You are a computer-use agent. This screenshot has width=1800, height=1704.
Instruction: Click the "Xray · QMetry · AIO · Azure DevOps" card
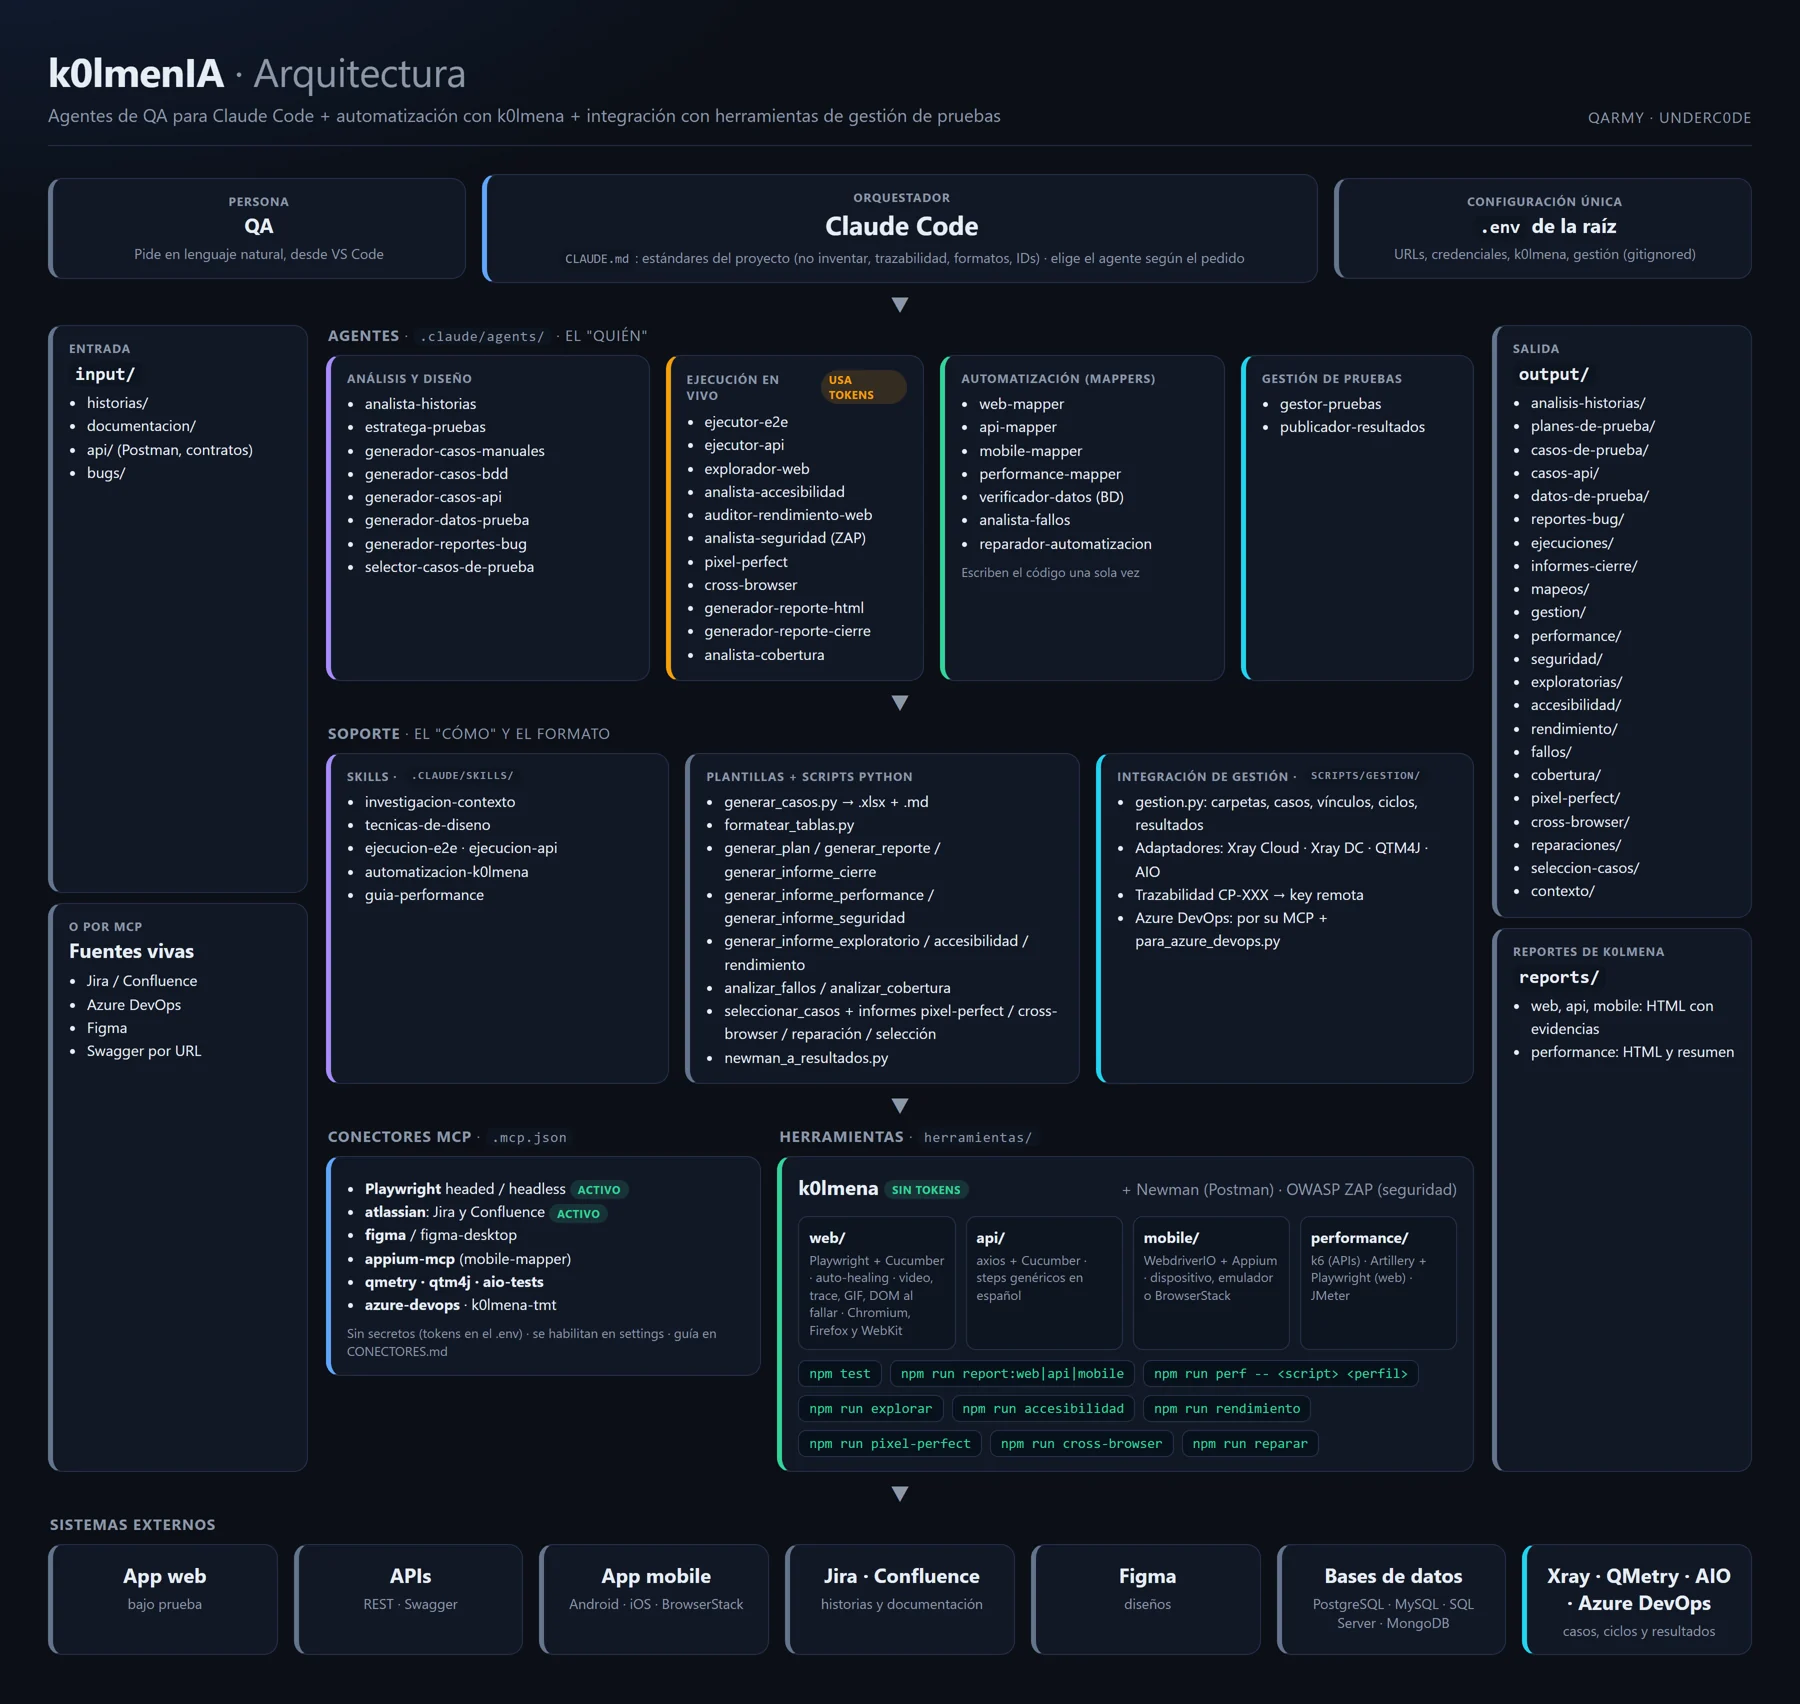[x=1637, y=1599]
